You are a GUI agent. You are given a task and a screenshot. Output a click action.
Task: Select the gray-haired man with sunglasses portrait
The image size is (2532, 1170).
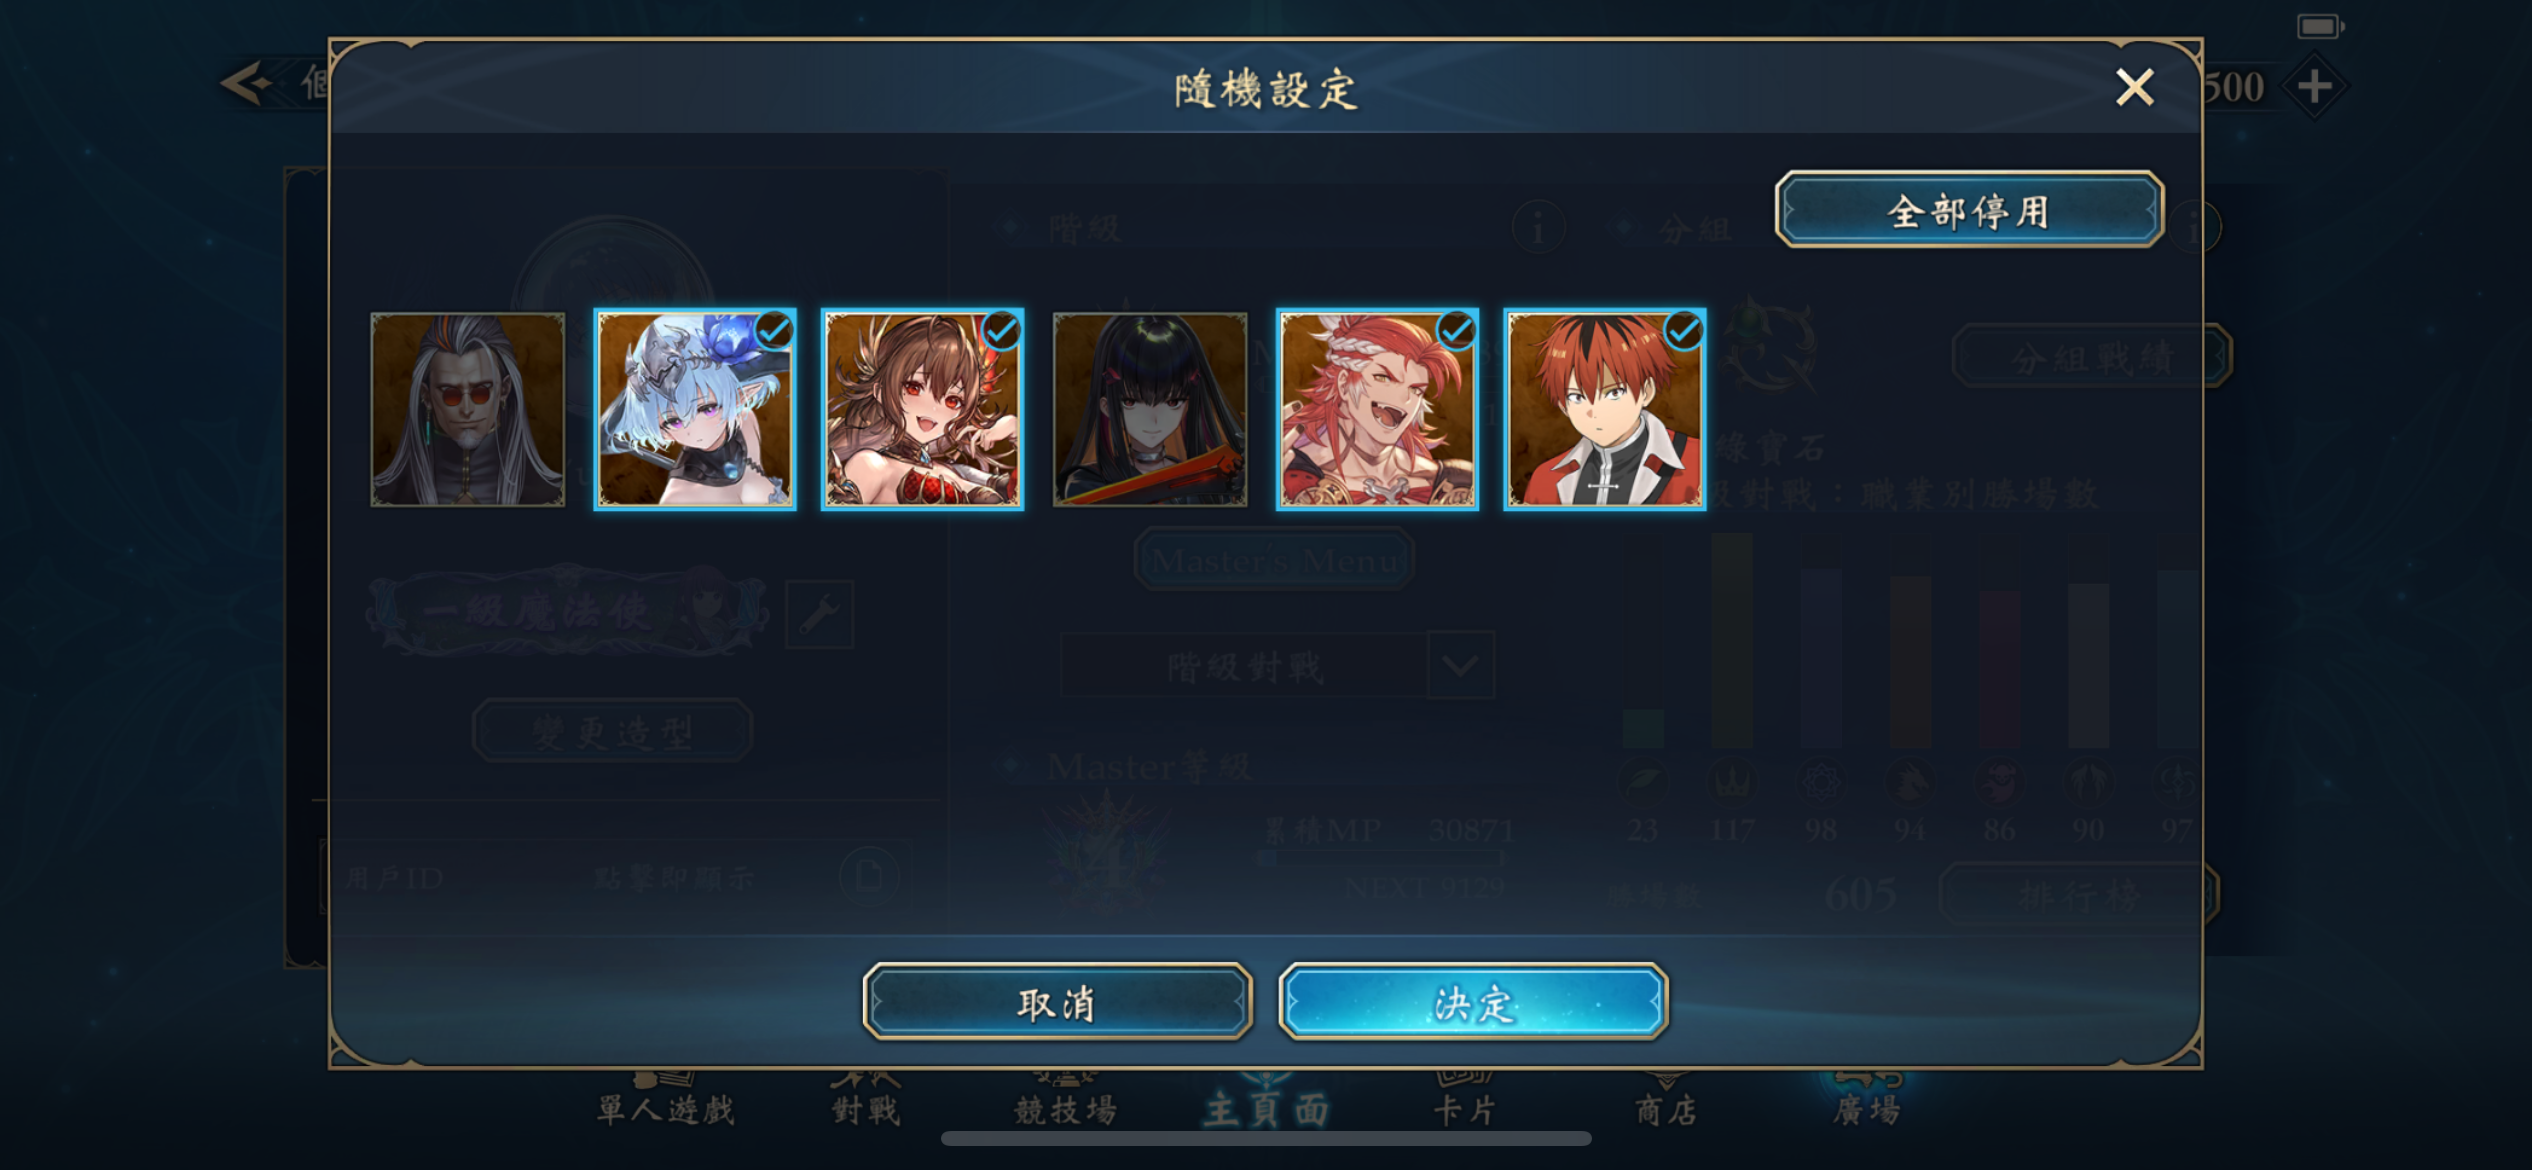(468, 409)
